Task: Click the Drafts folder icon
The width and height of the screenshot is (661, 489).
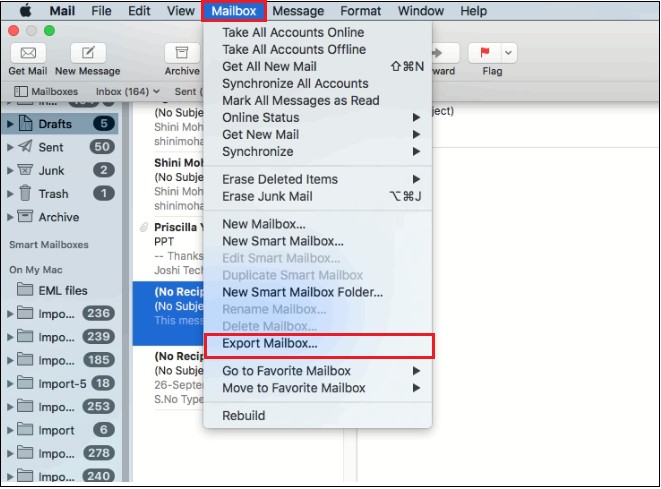Action: coord(25,123)
